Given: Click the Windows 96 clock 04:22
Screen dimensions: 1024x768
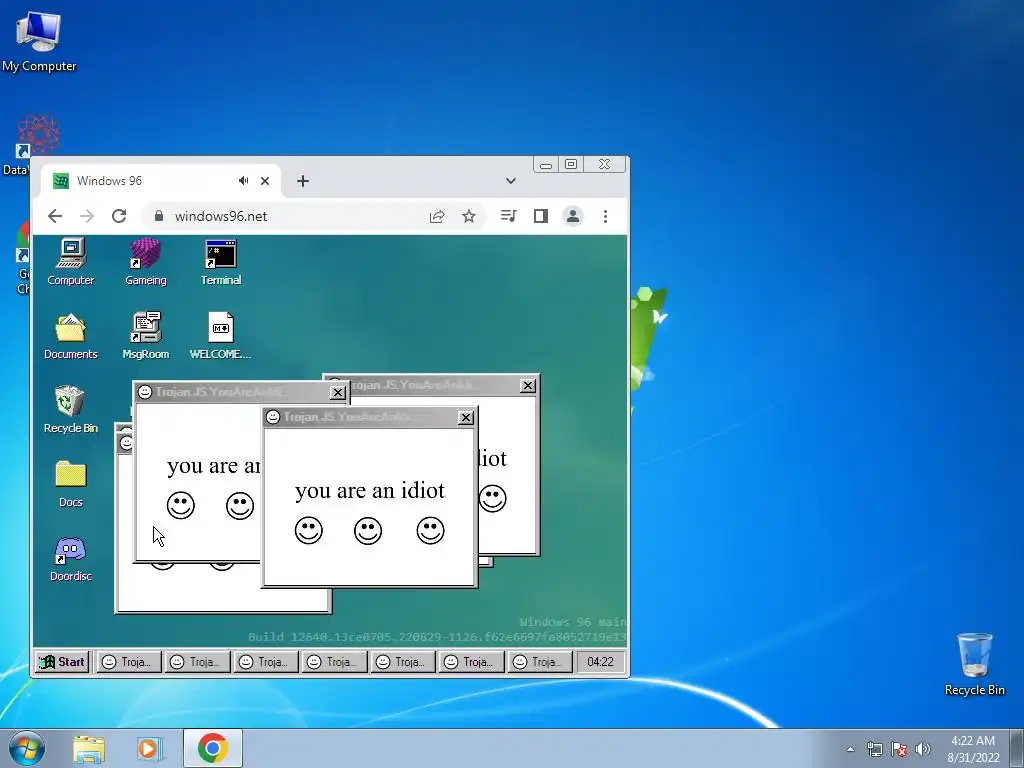Looking at the screenshot, I should (600, 662).
